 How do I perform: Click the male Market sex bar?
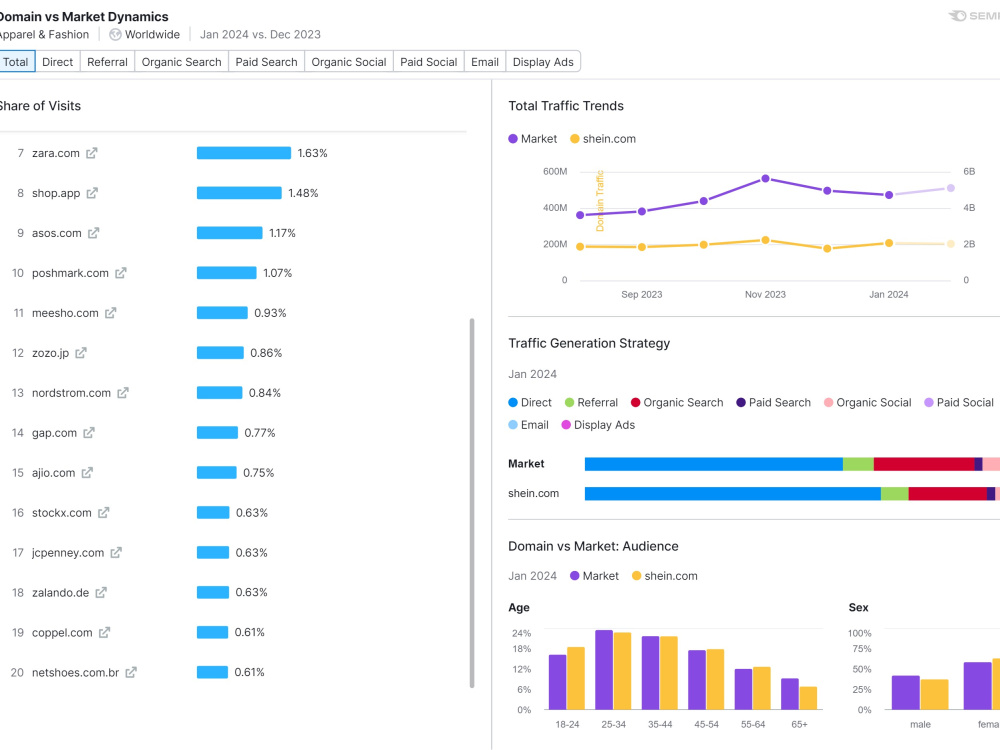[x=906, y=693]
